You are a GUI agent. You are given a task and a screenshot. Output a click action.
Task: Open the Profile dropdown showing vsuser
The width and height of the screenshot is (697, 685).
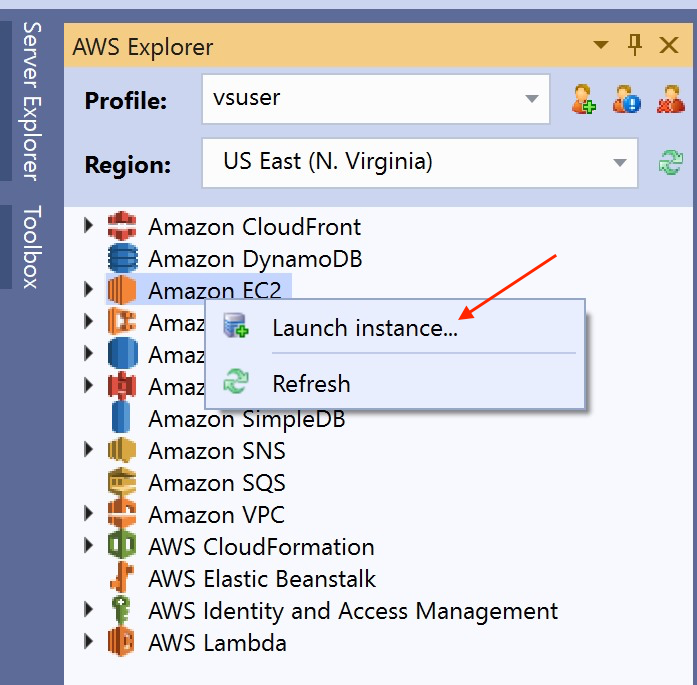click(376, 99)
